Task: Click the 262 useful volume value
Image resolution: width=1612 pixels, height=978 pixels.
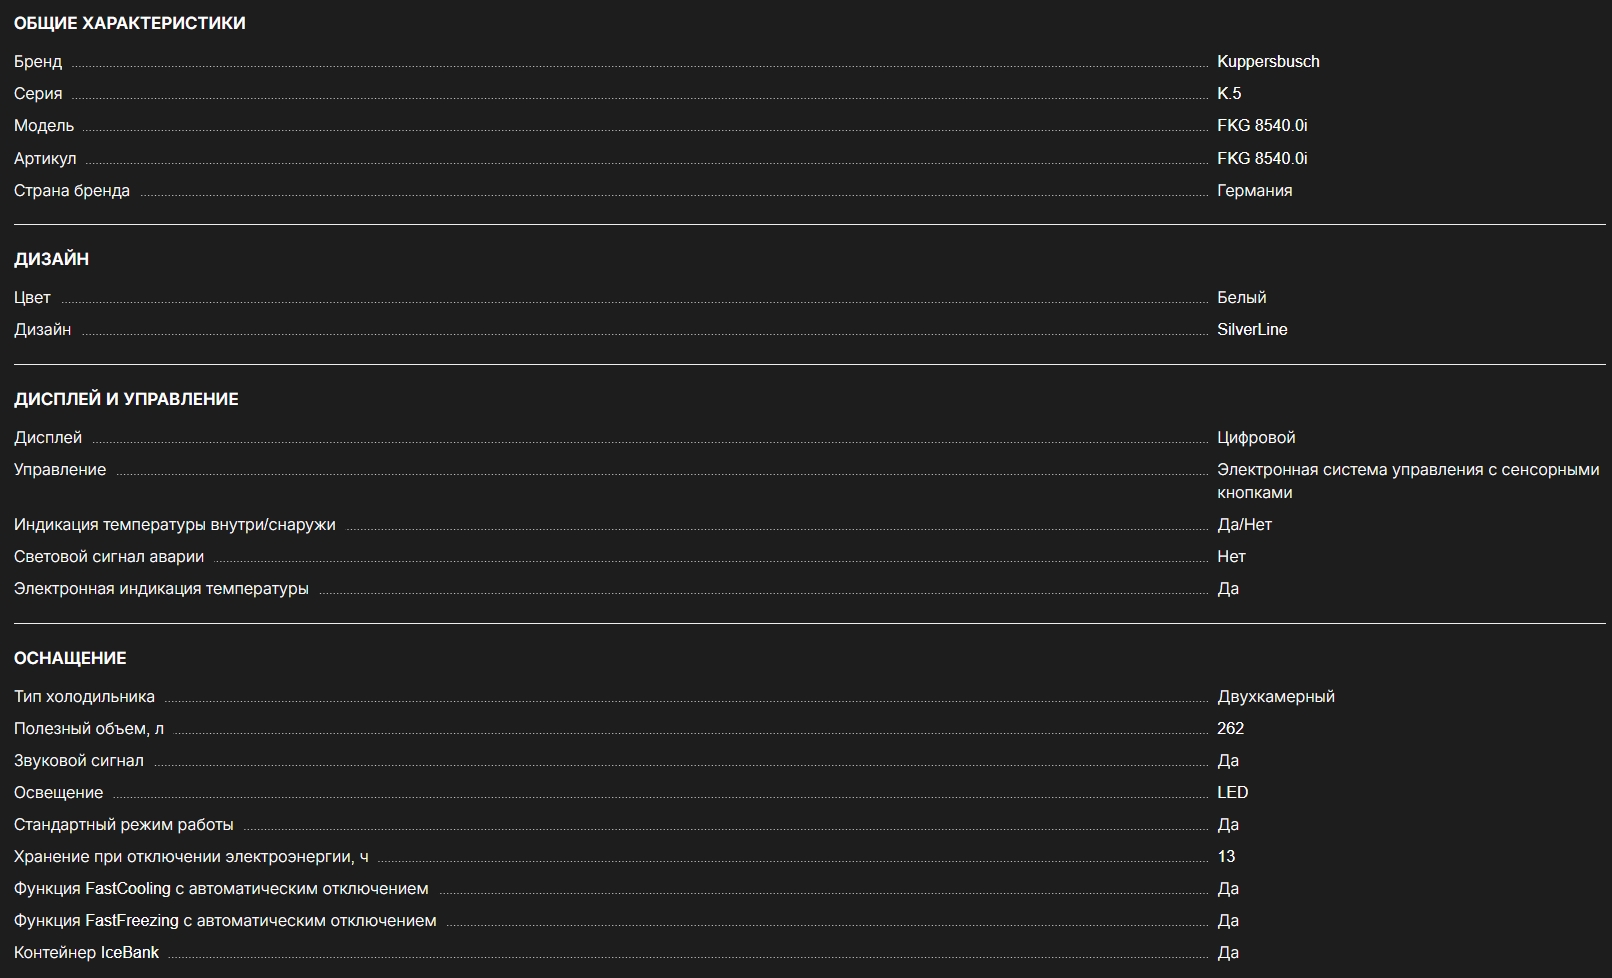Action: coord(1230,729)
